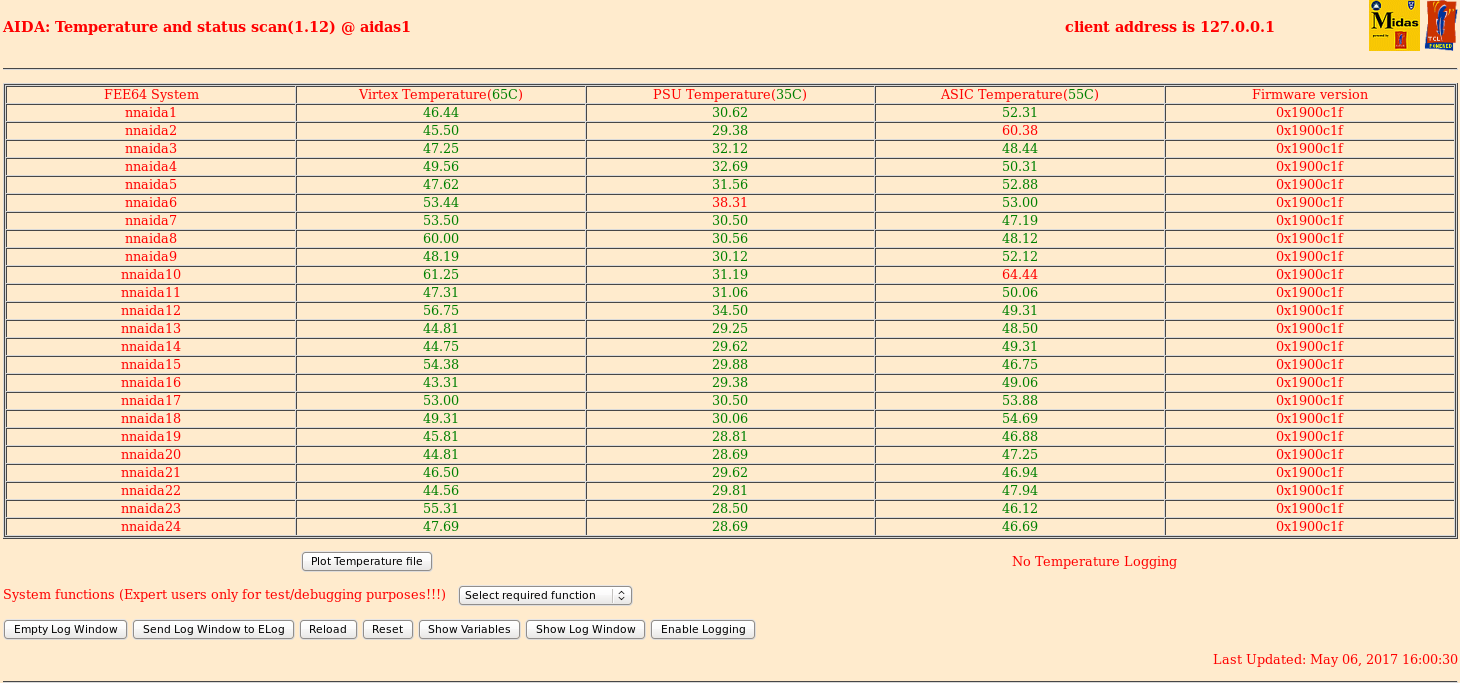Click the FEE64 System column header

pos(151,95)
